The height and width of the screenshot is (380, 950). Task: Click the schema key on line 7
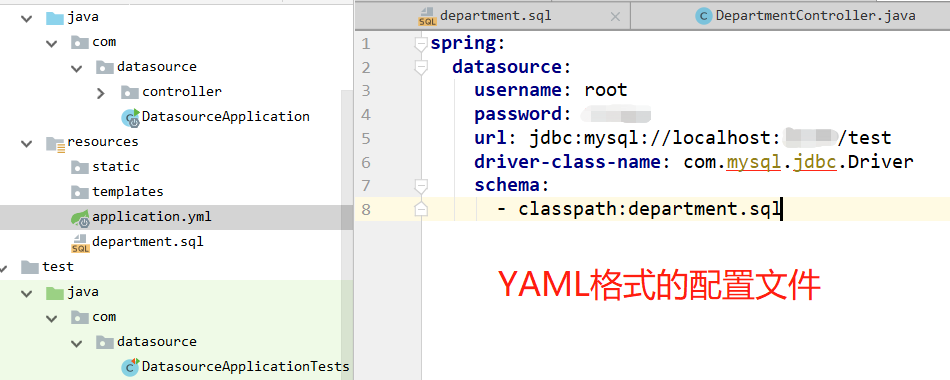click(507, 185)
